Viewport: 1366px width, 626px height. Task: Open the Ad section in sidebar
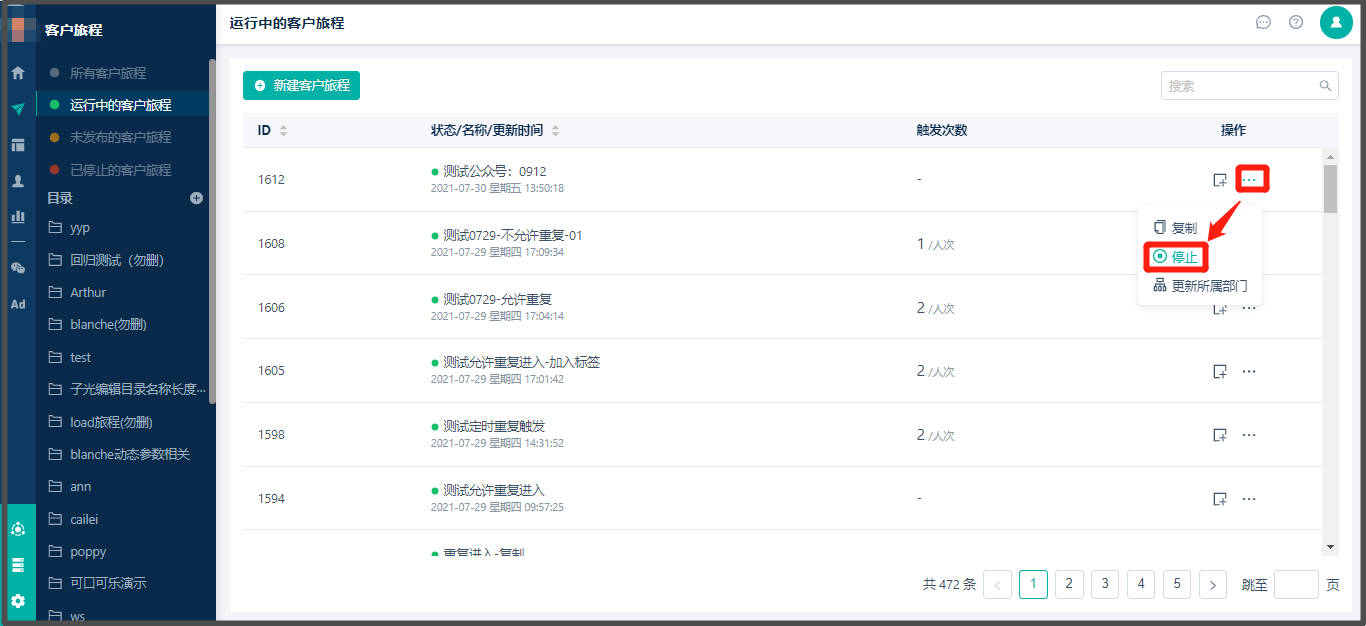coord(17,304)
